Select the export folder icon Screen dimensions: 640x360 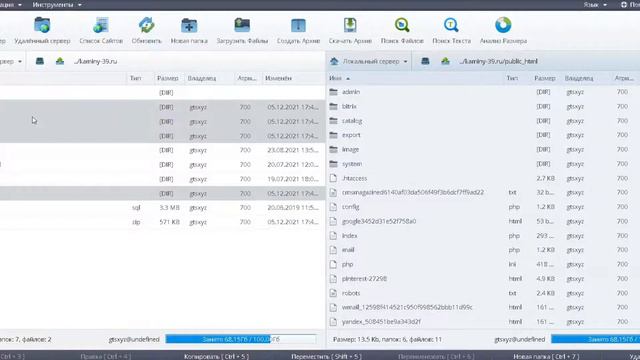(333, 135)
